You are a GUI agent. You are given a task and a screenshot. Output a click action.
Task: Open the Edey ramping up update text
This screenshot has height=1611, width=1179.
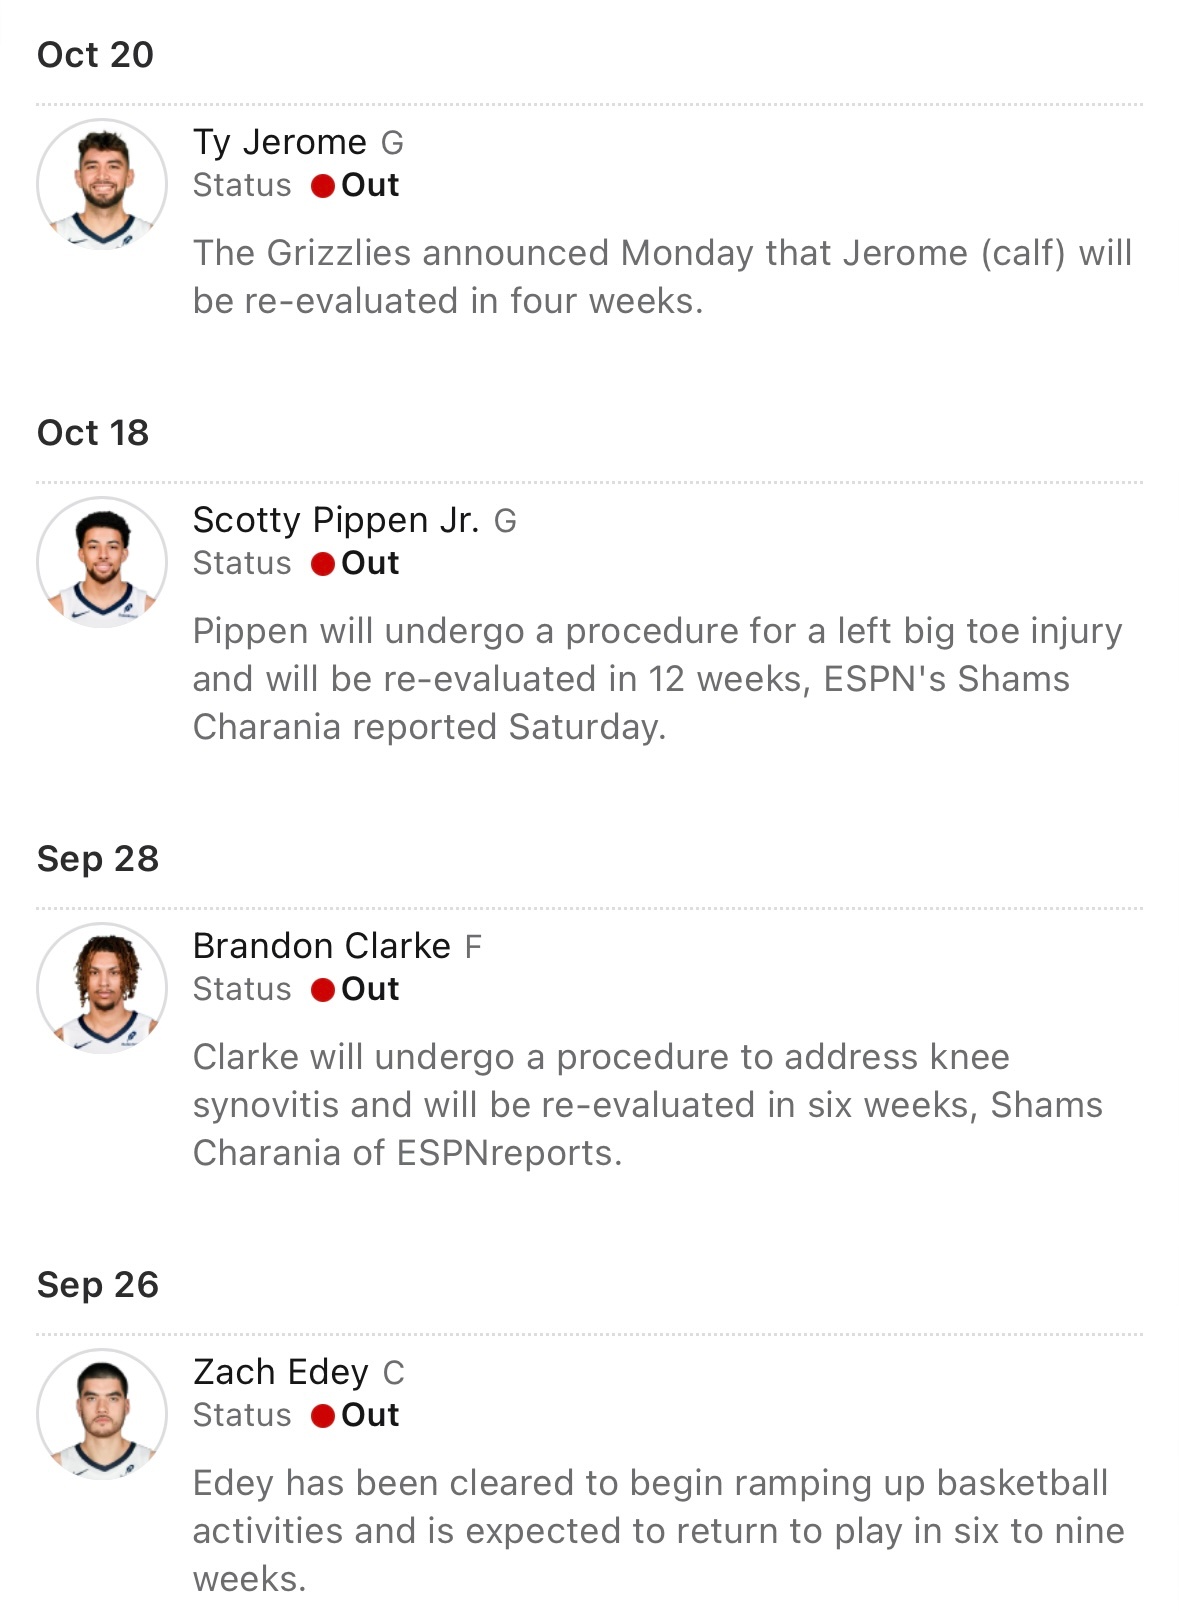(x=659, y=1531)
